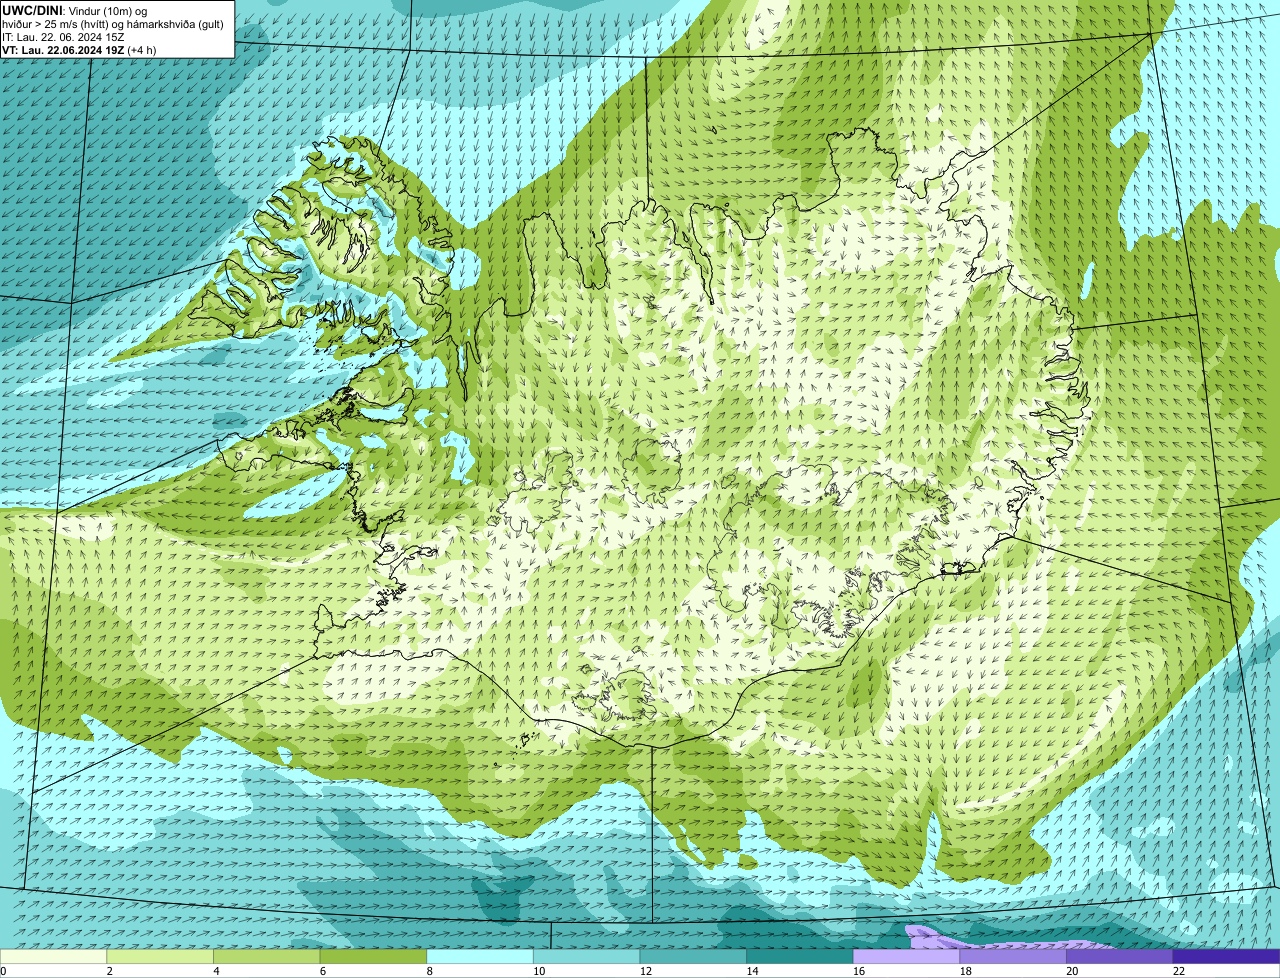Image resolution: width=1280 pixels, height=978 pixels.
Task: Click the 'VT: Lau. 22.06.2024 19Z (+4 h)' line
Action: (79, 50)
